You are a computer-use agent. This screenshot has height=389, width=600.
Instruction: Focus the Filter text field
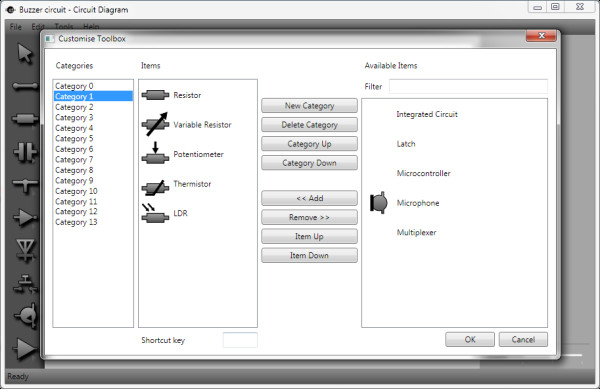[x=468, y=86]
